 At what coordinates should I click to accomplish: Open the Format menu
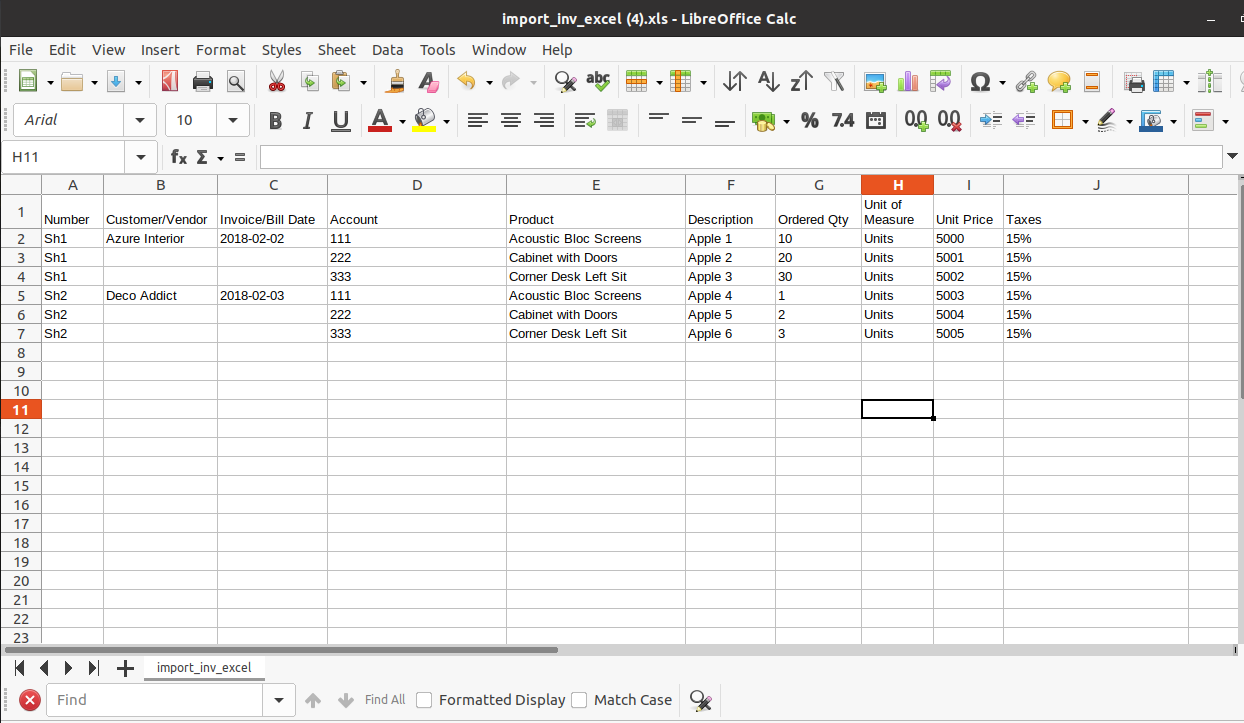[220, 49]
